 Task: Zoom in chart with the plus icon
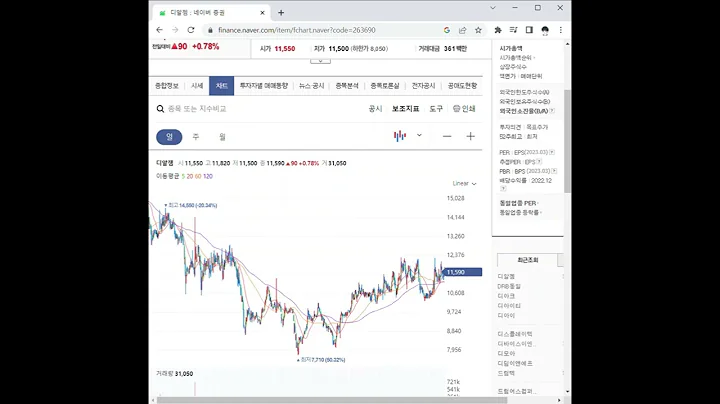(470, 136)
